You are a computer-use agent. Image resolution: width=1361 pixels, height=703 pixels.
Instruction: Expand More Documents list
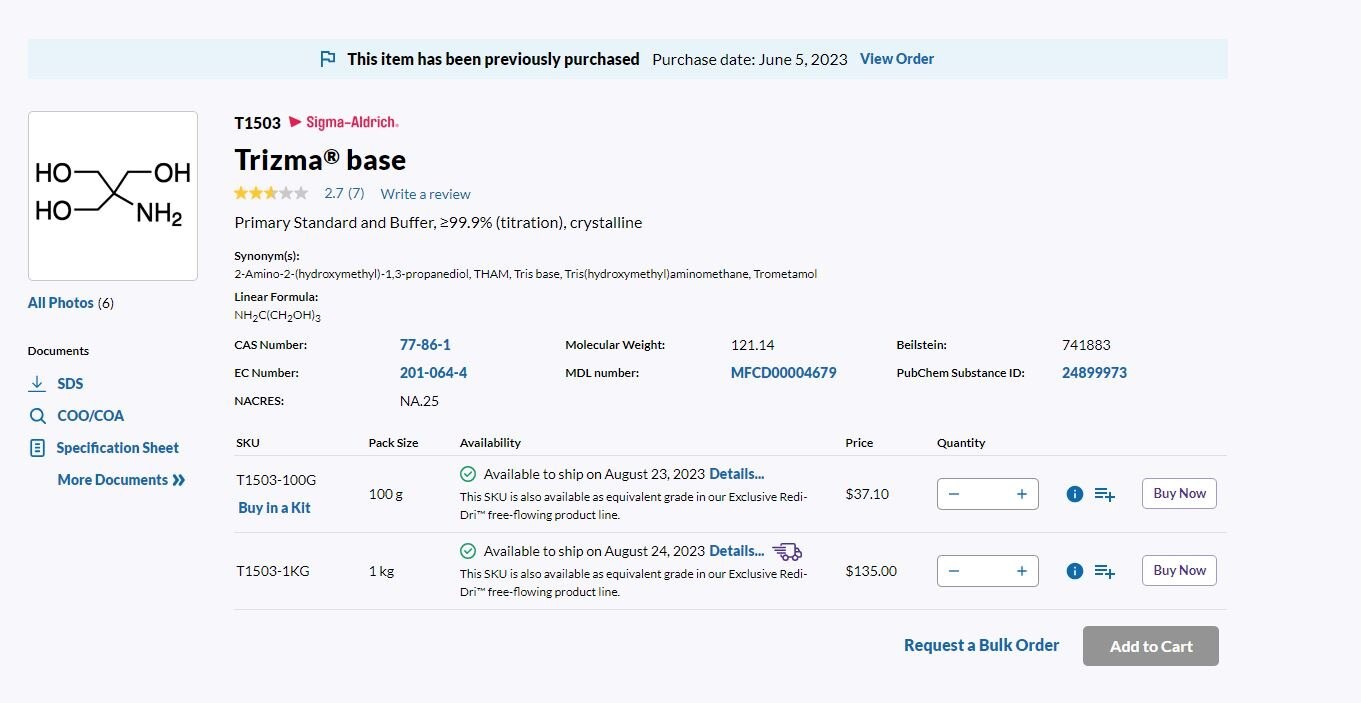coord(121,480)
